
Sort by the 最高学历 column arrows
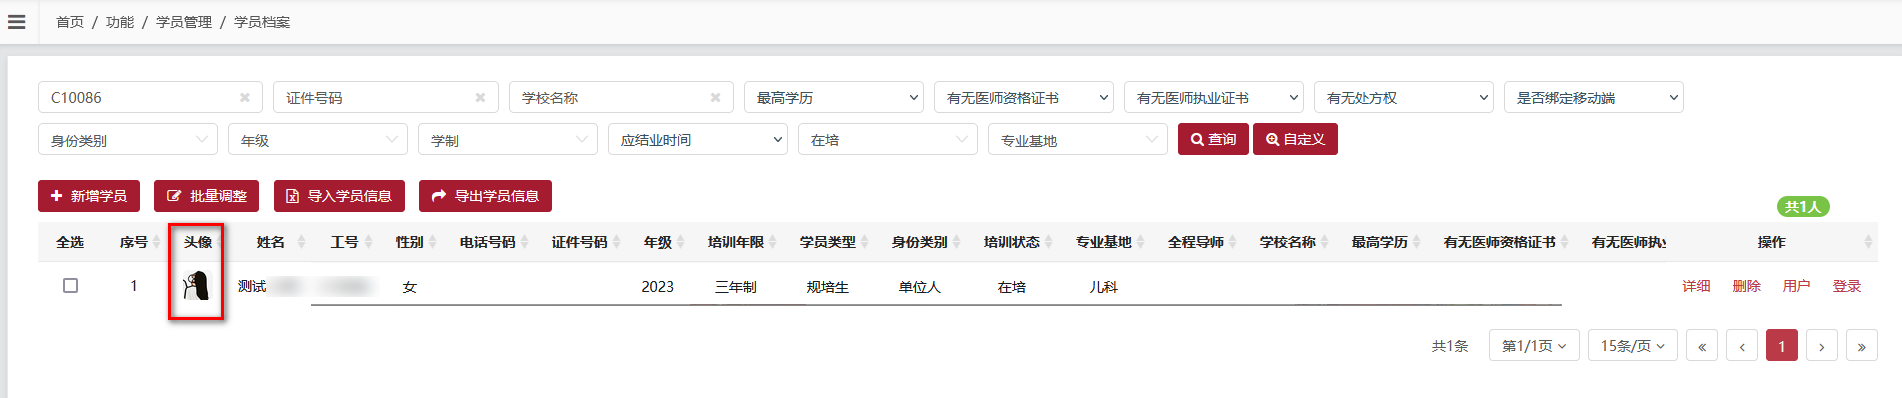(x=1417, y=242)
